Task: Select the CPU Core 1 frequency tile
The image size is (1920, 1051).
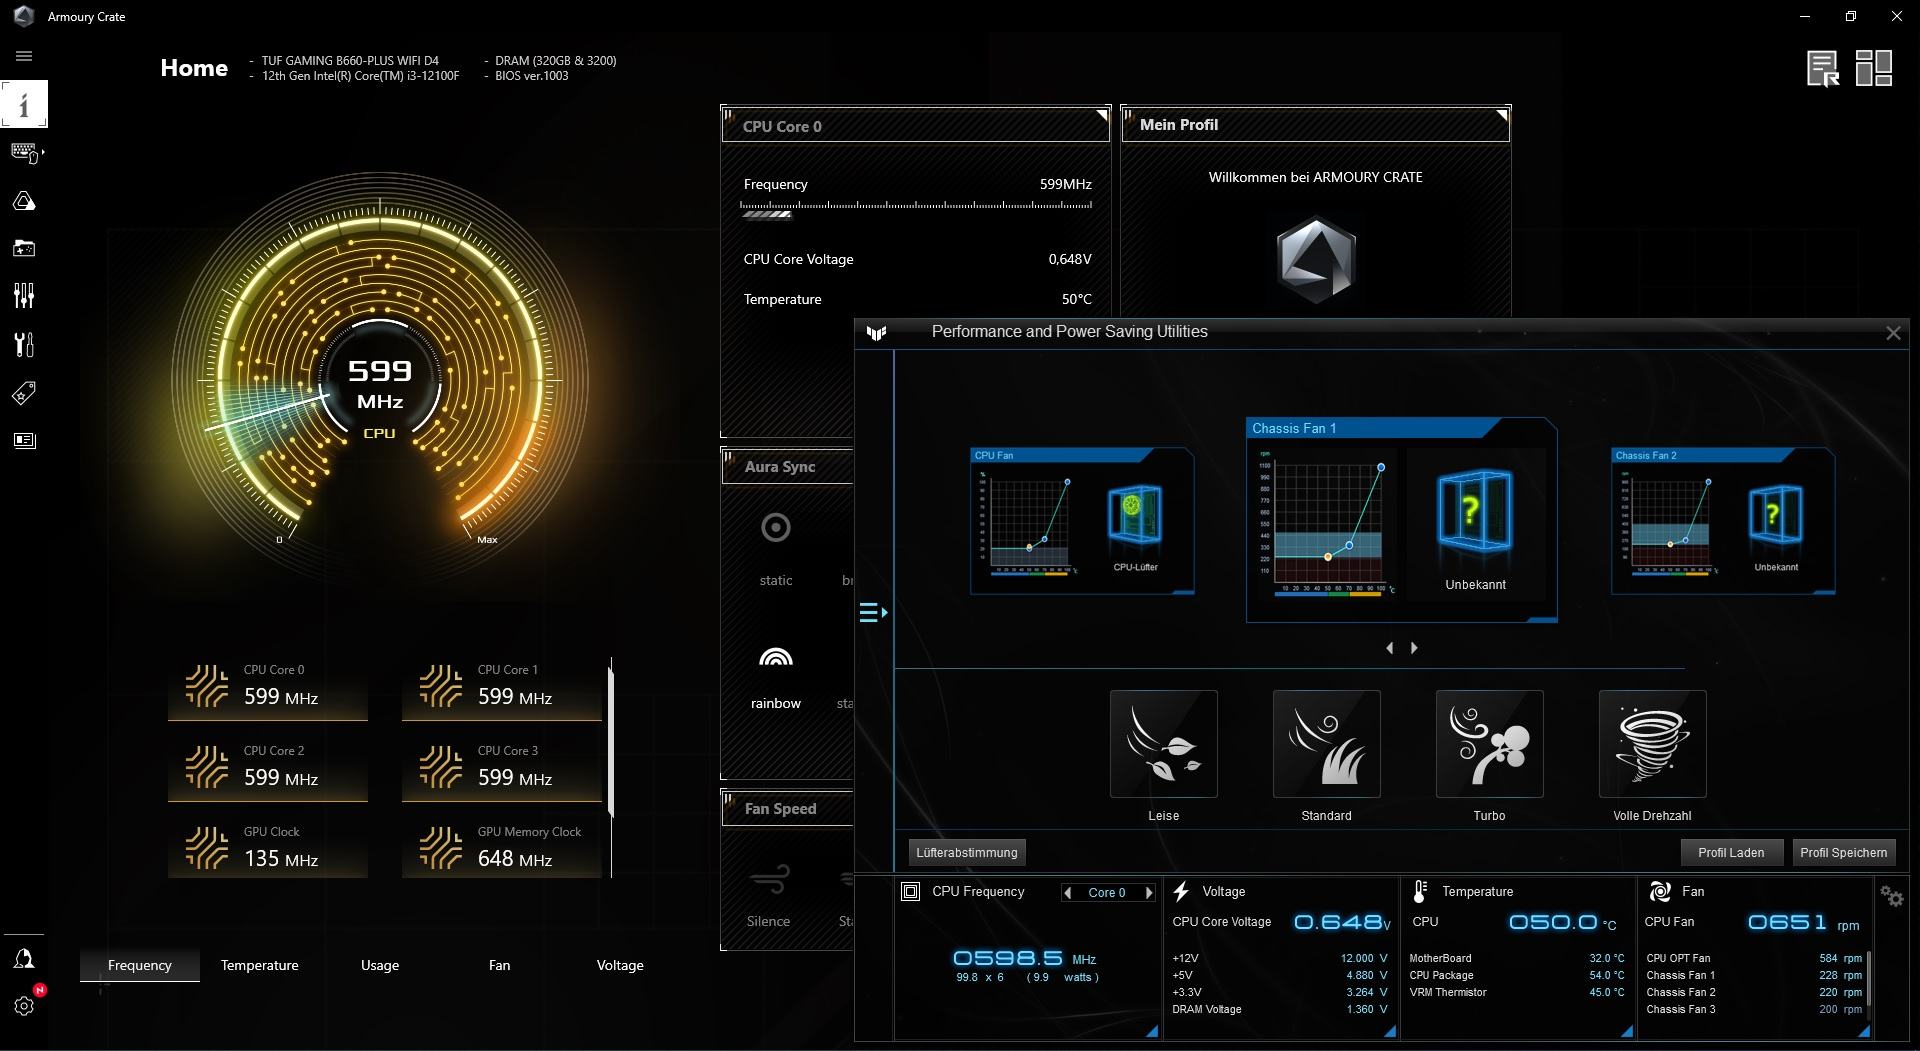Action: pyautogui.click(x=502, y=688)
